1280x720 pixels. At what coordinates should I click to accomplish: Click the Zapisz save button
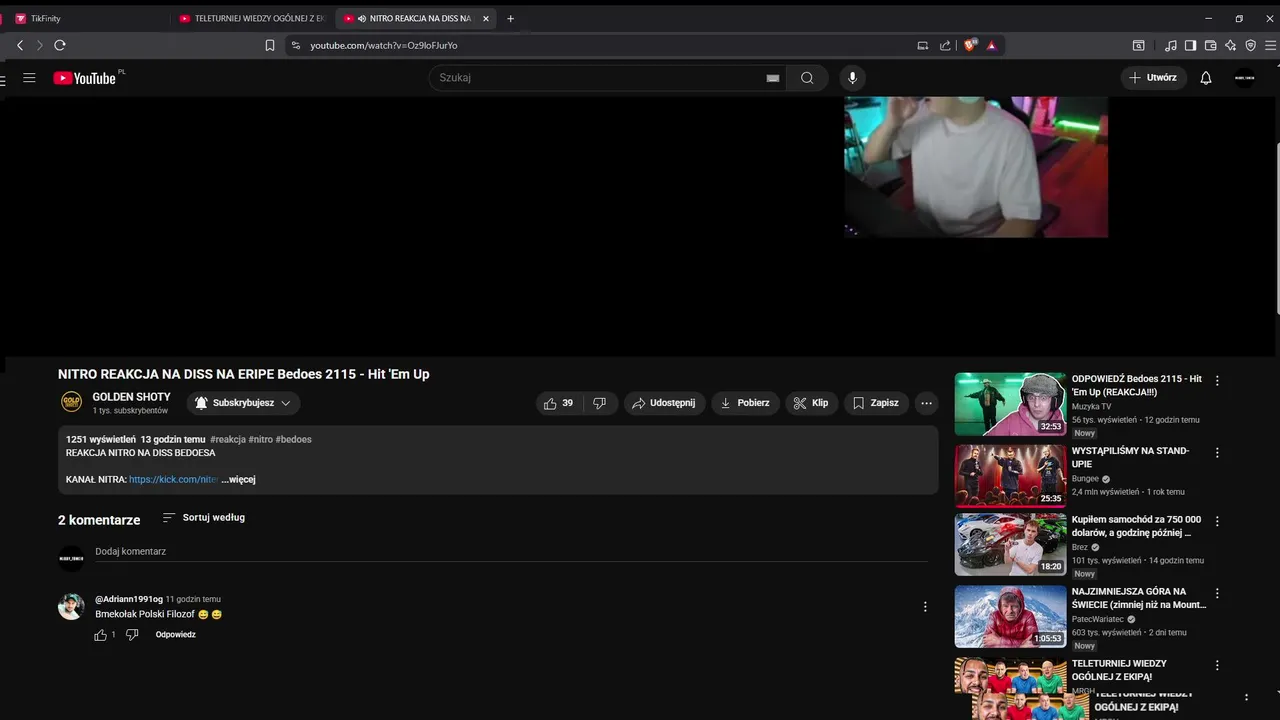[x=876, y=403]
